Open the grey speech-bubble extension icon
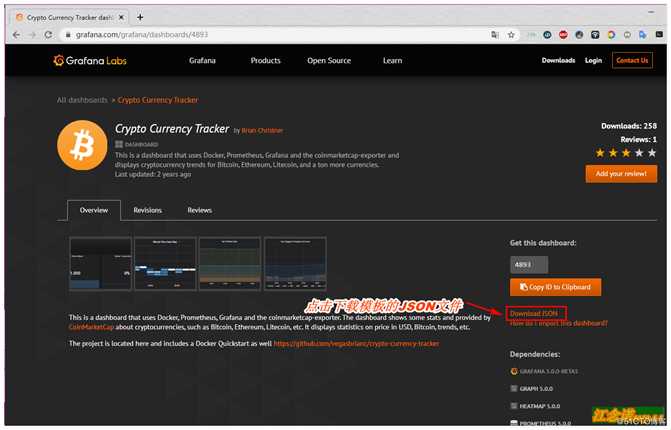Viewport: 671px width, 430px height. tap(627, 35)
